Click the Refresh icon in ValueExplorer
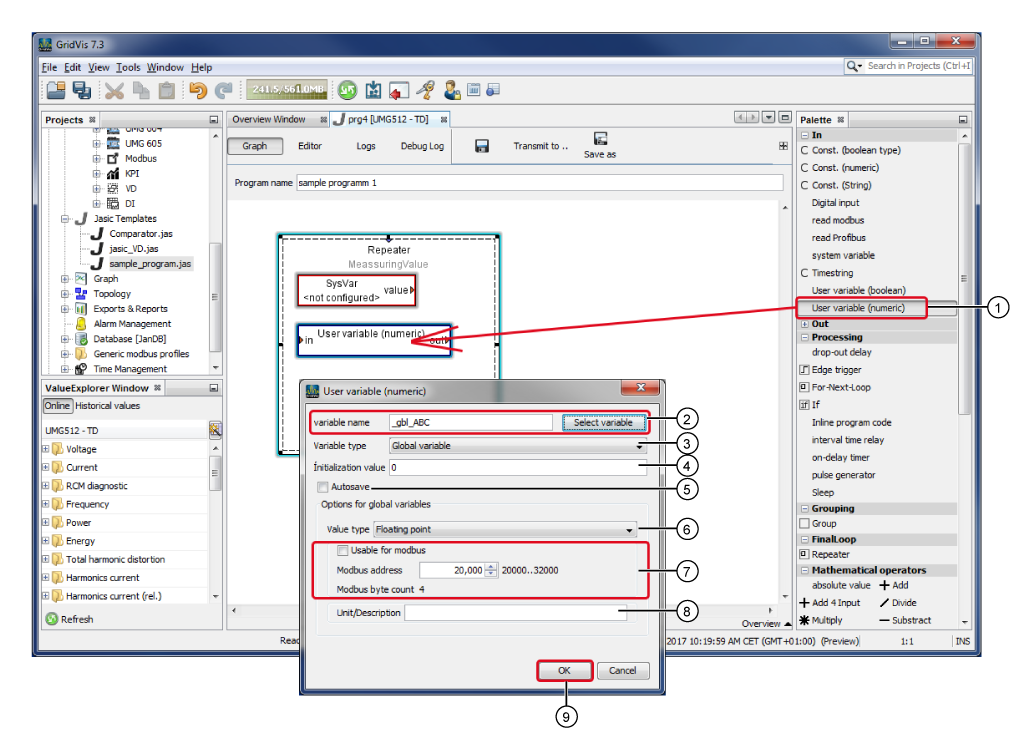1024x739 pixels. (51, 619)
